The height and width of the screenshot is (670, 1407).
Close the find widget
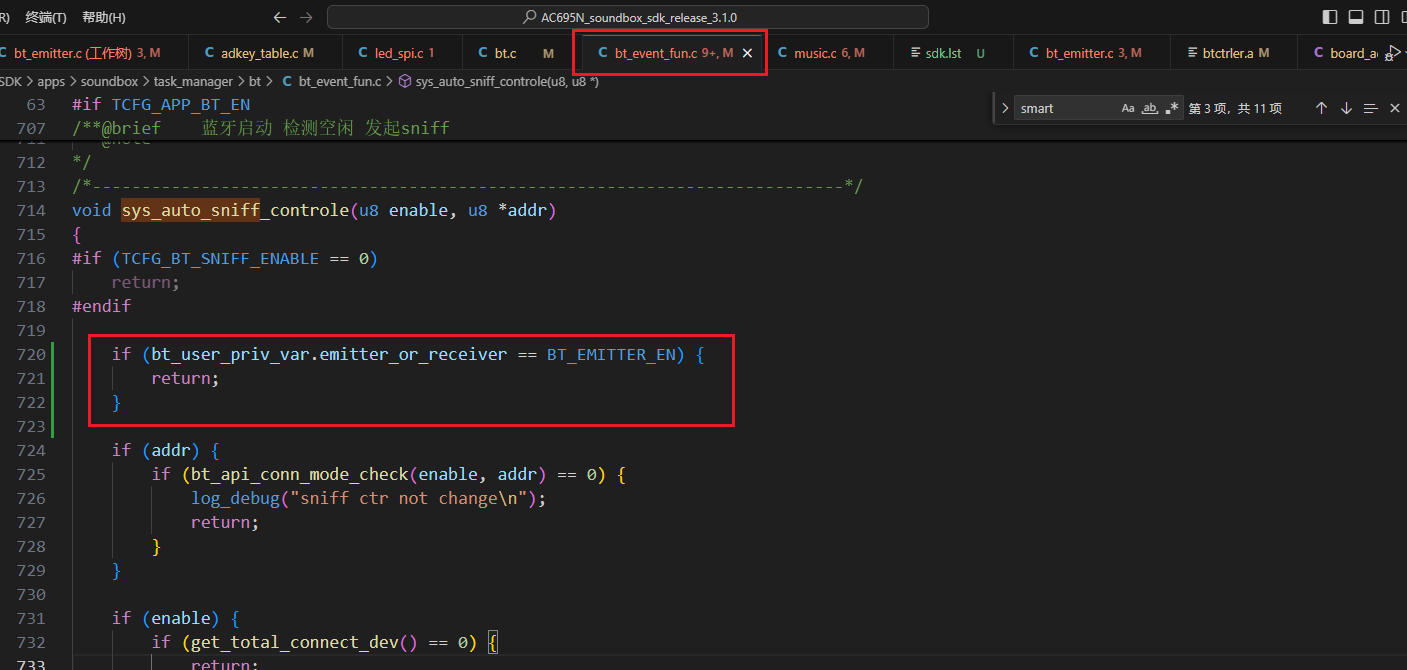tap(1395, 108)
